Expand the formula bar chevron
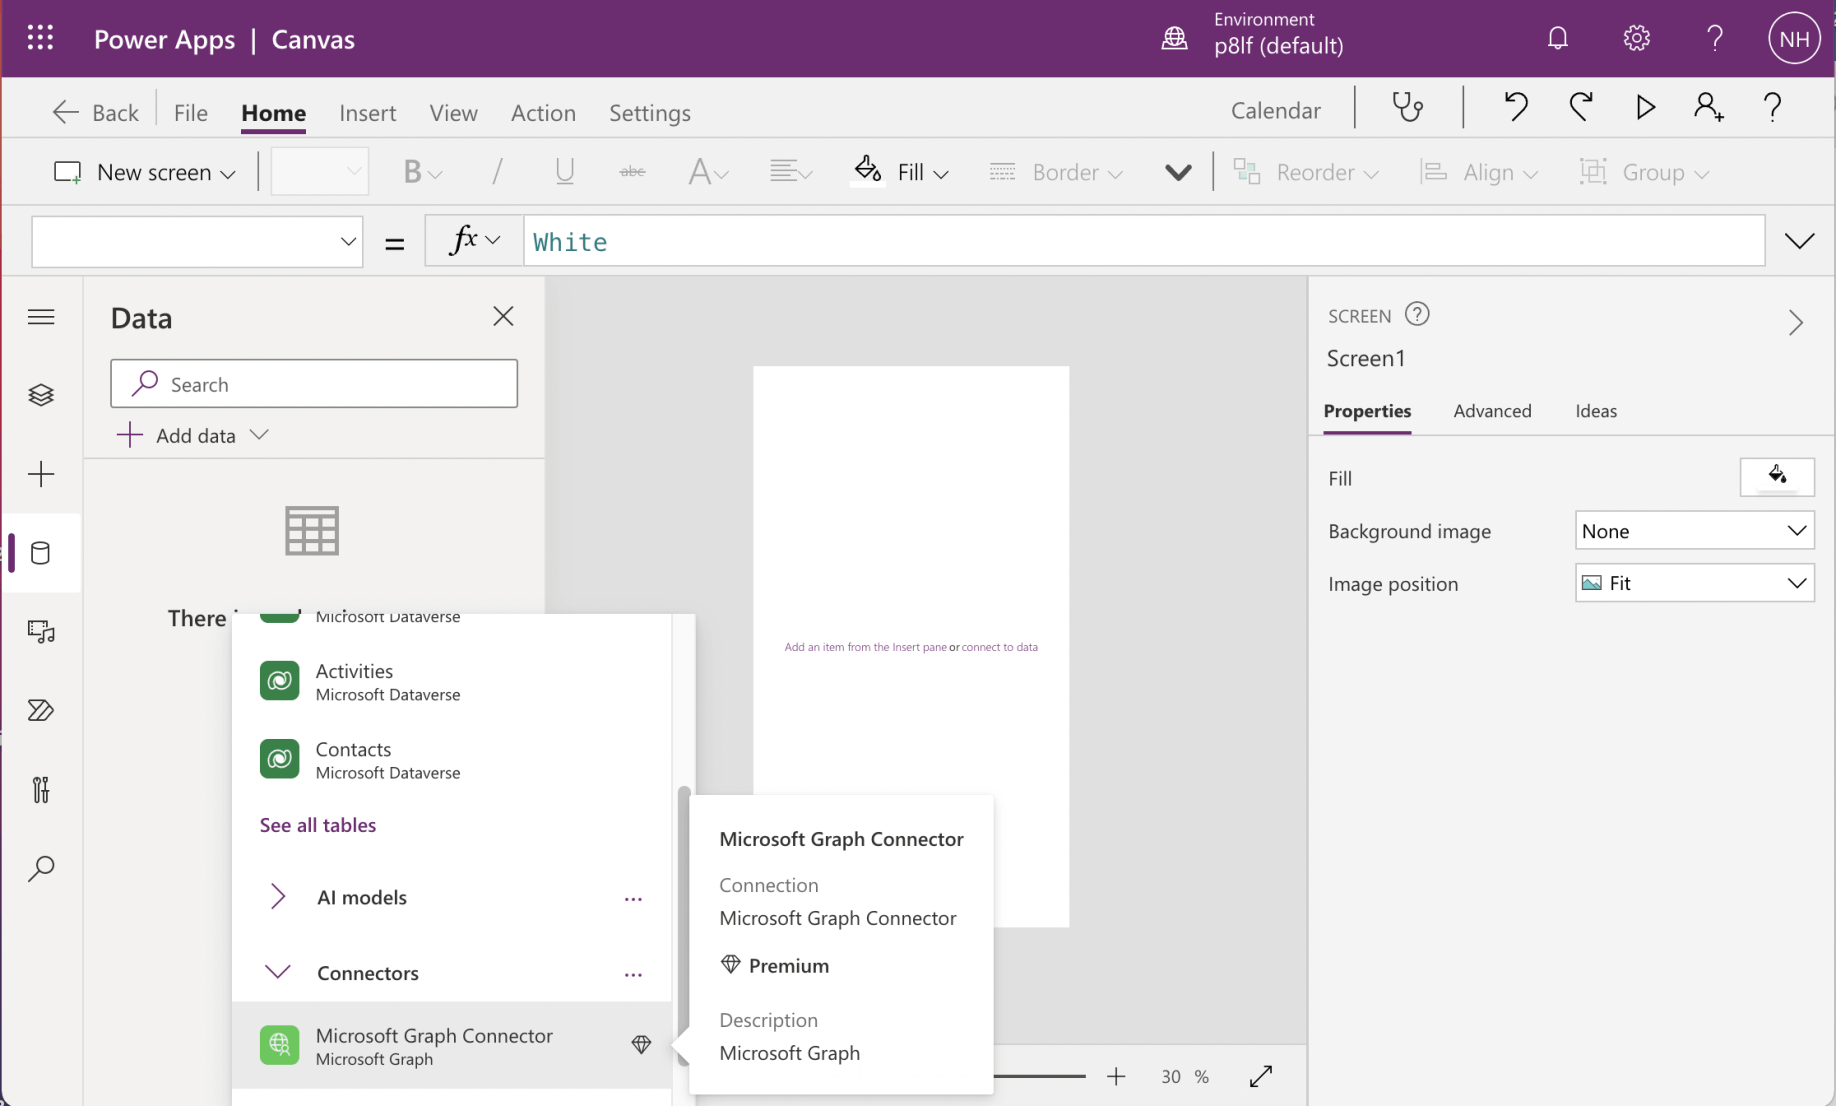 pos(1799,241)
